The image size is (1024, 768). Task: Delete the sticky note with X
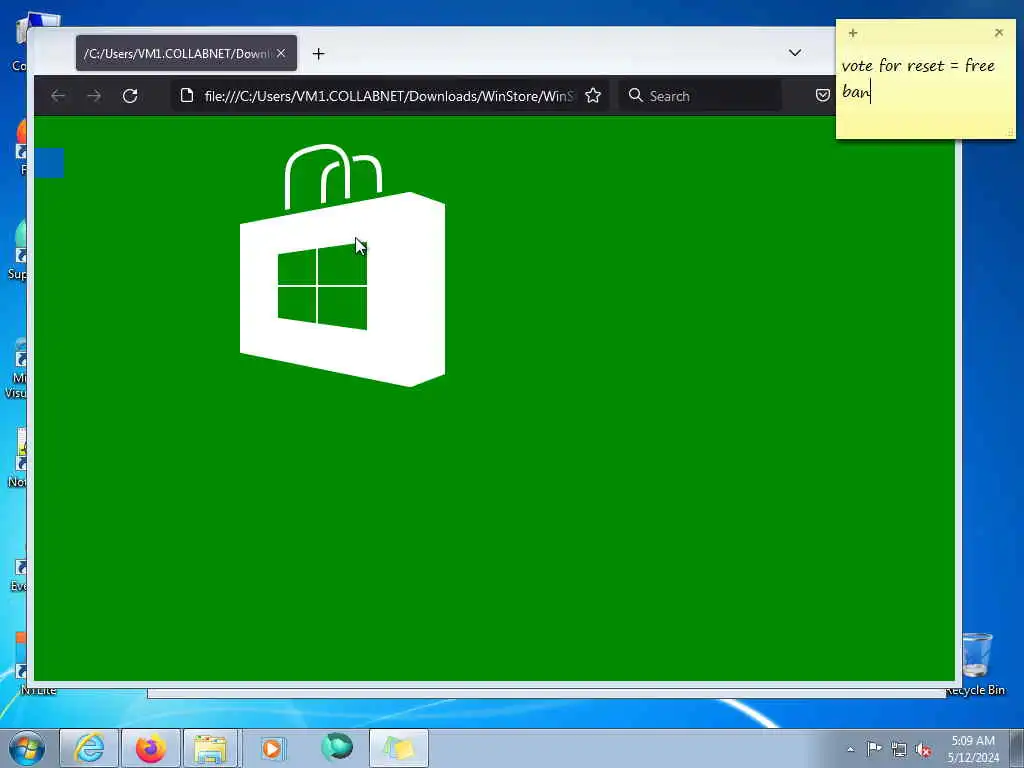pyautogui.click(x=999, y=33)
